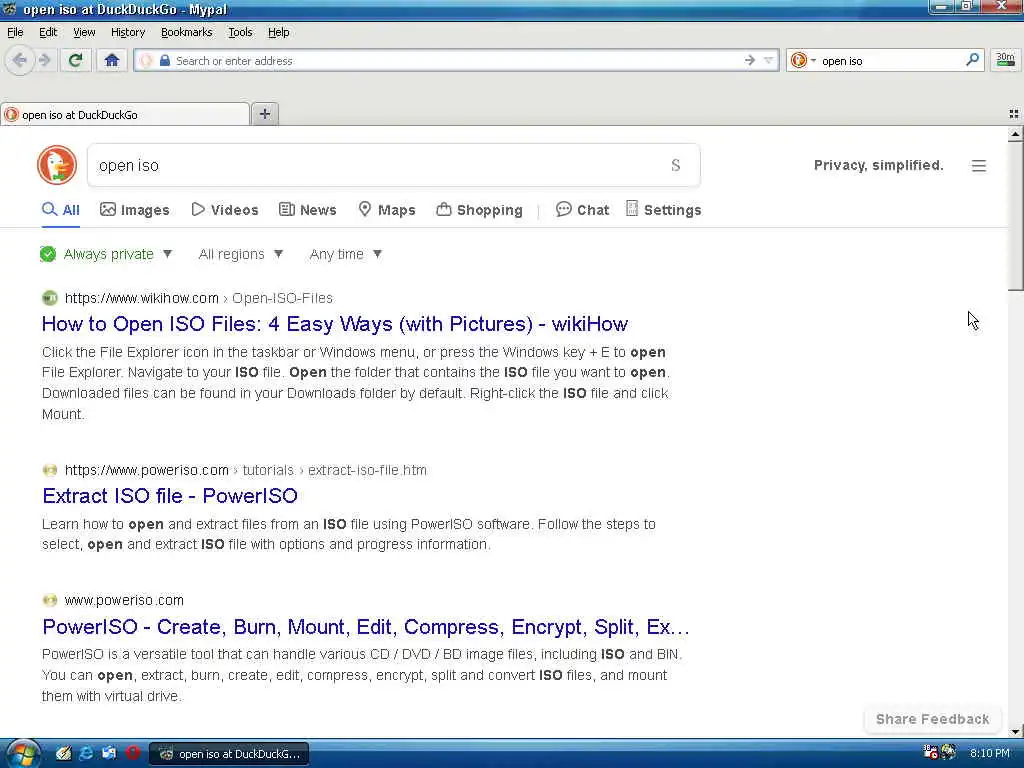The height and width of the screenshot is (768, 1024).
Task: Click the tab list grid icon
Action: [x=1014, y=114]
